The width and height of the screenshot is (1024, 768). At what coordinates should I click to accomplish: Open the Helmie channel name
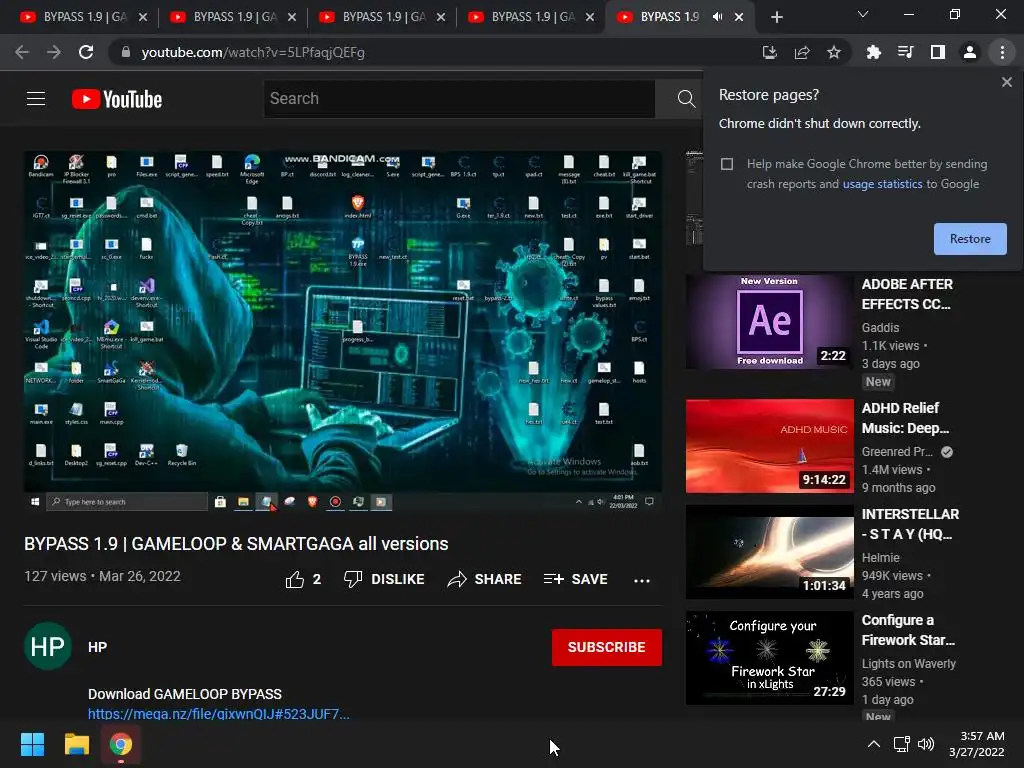880,558
